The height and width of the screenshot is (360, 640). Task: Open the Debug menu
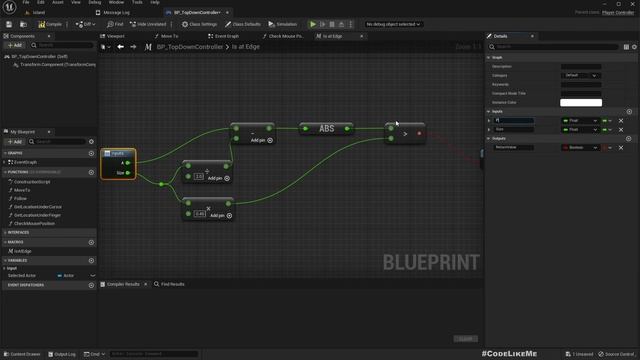coord(95,2)
